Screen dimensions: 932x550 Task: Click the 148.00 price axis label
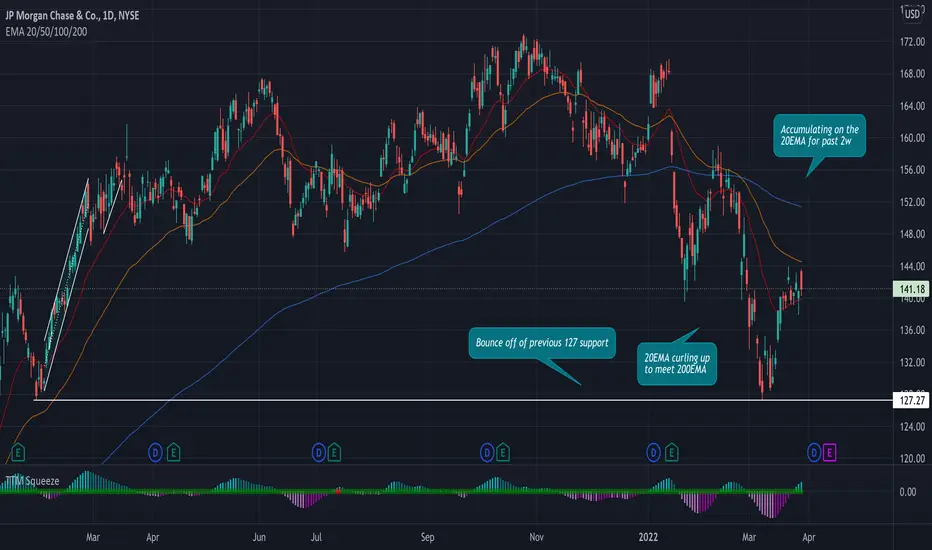pos(912,234)
